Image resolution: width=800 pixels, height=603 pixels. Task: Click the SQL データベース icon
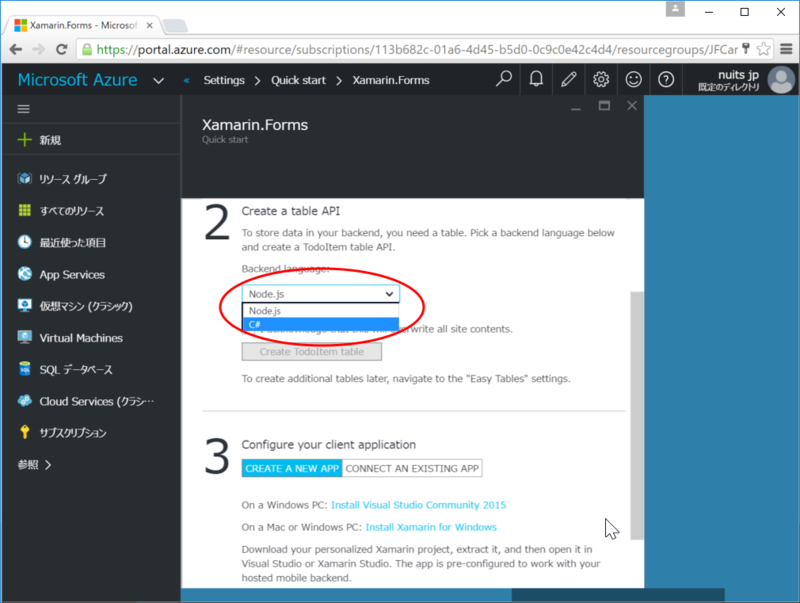coord(24,369)
